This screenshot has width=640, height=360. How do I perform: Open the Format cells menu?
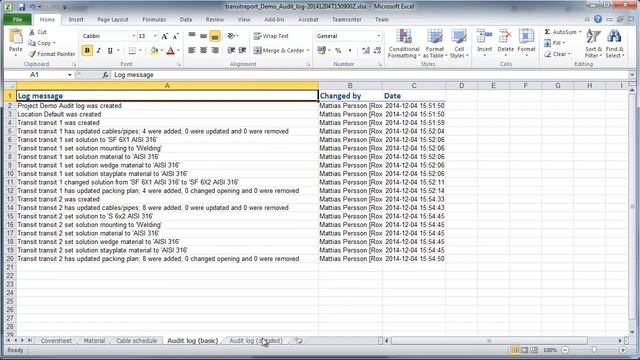click(526, 43)
